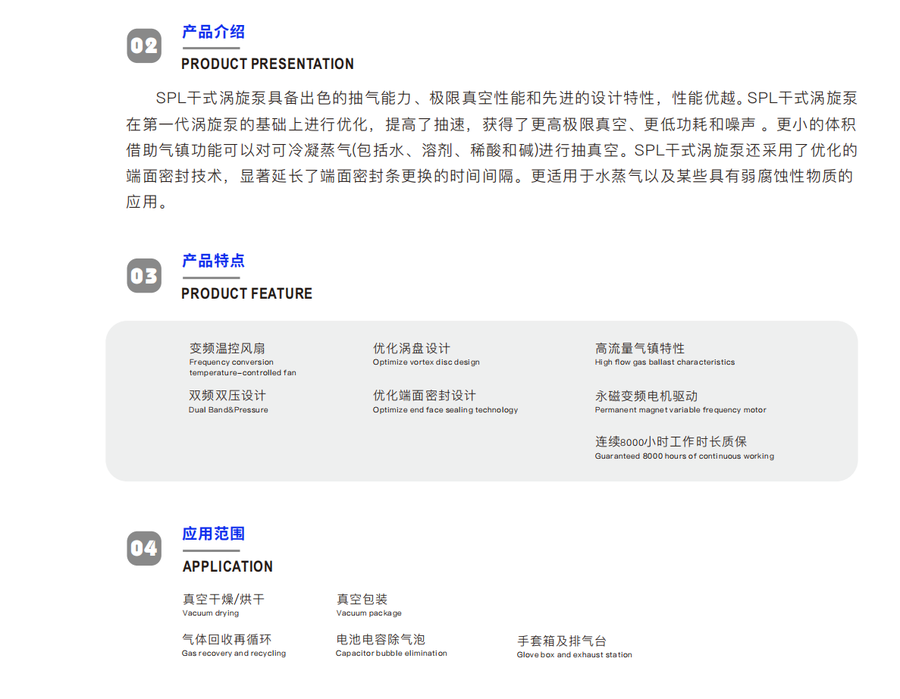Click the 02 section number badge
The width and height of the screenshot is (900, 699).
tap(144, 46)
